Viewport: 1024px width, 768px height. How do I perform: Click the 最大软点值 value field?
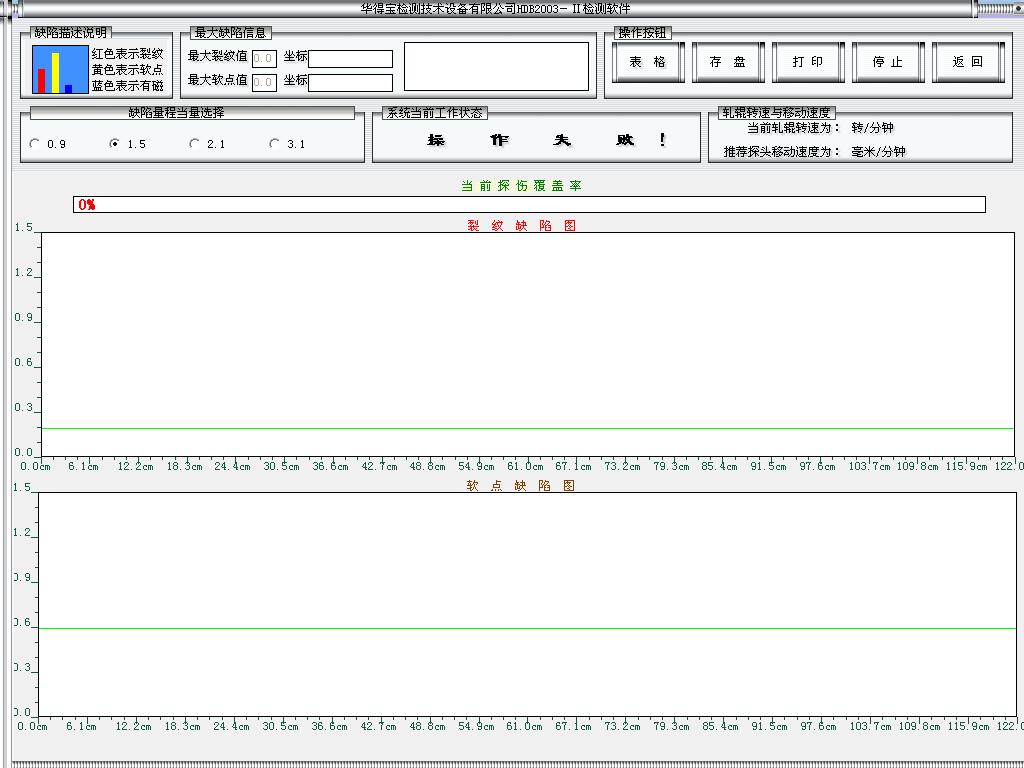coord(264,82)
